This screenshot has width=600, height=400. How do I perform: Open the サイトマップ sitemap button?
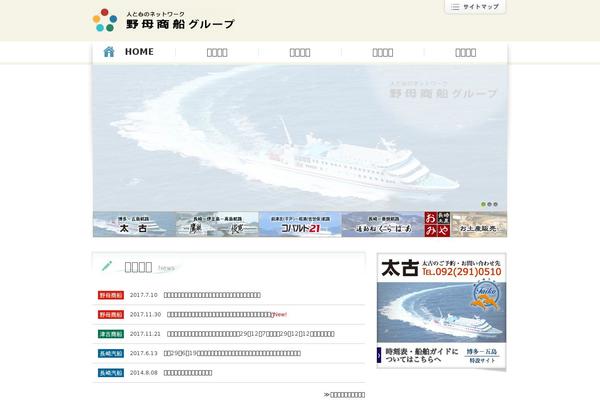click(475, 7)
